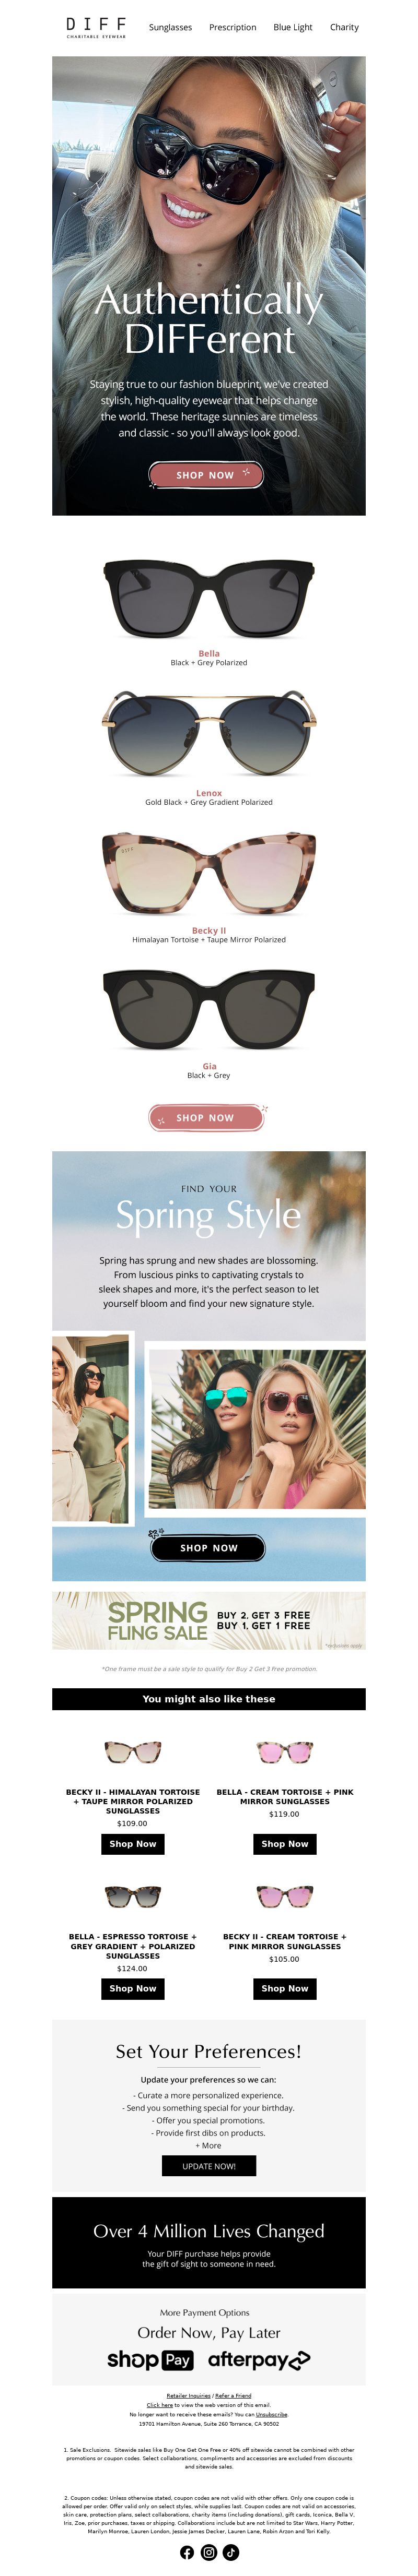
Task: Click the Spring Fling Sale banner
Action: (x=209, y=1620)
